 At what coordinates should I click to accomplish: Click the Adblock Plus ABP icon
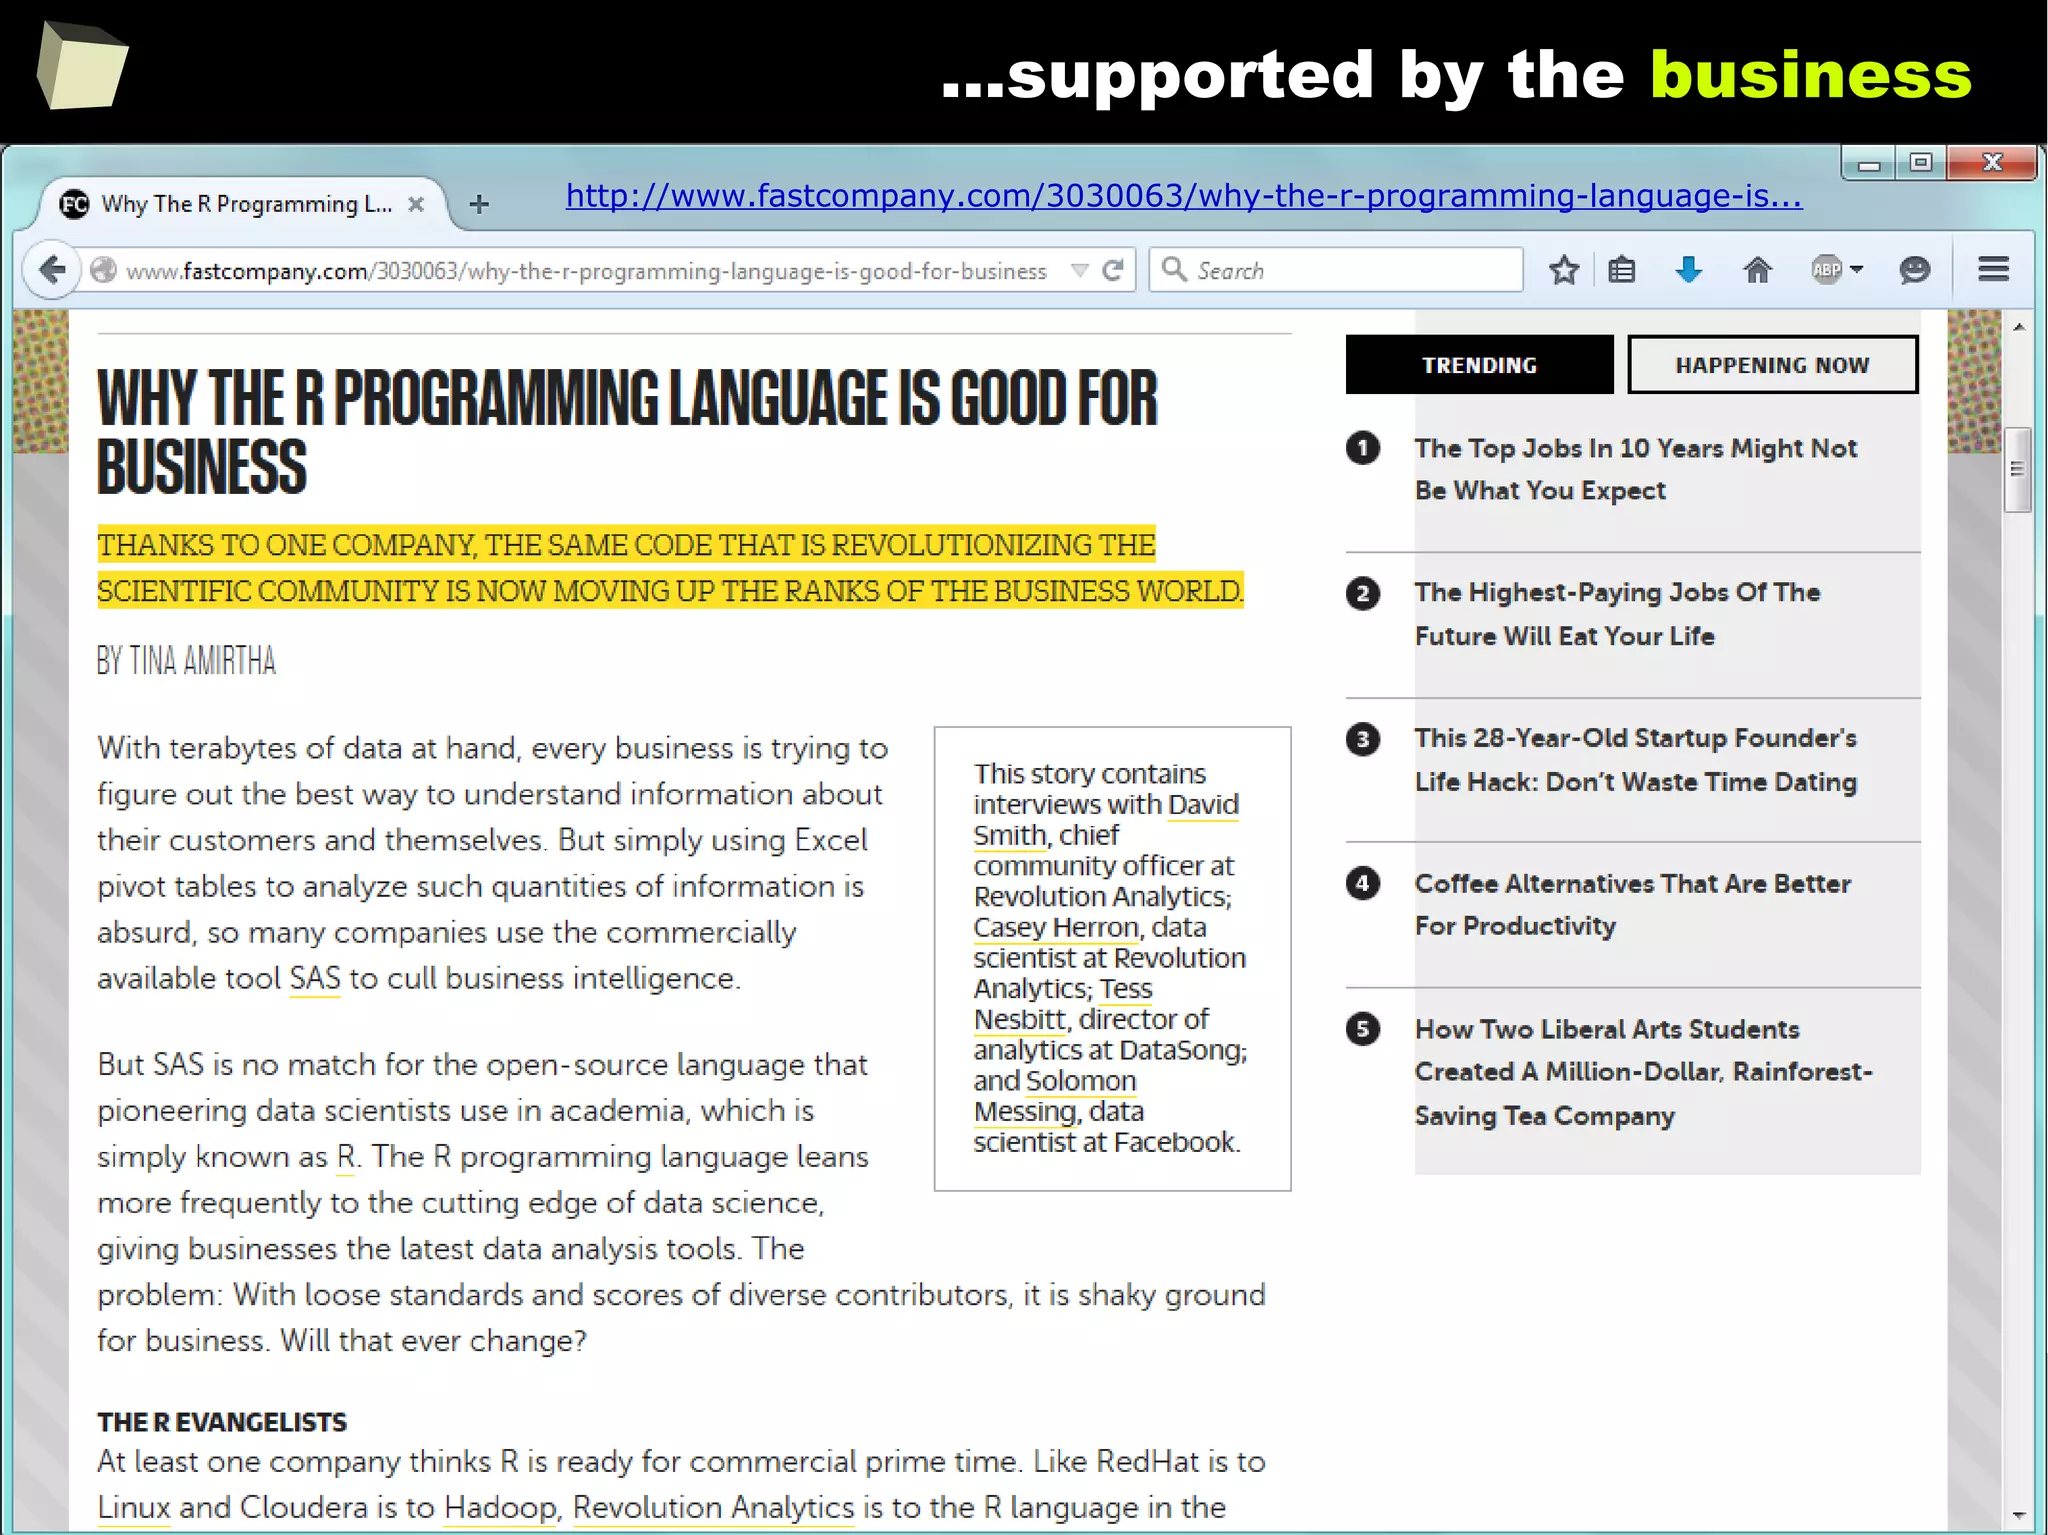tap(1826, 269)
